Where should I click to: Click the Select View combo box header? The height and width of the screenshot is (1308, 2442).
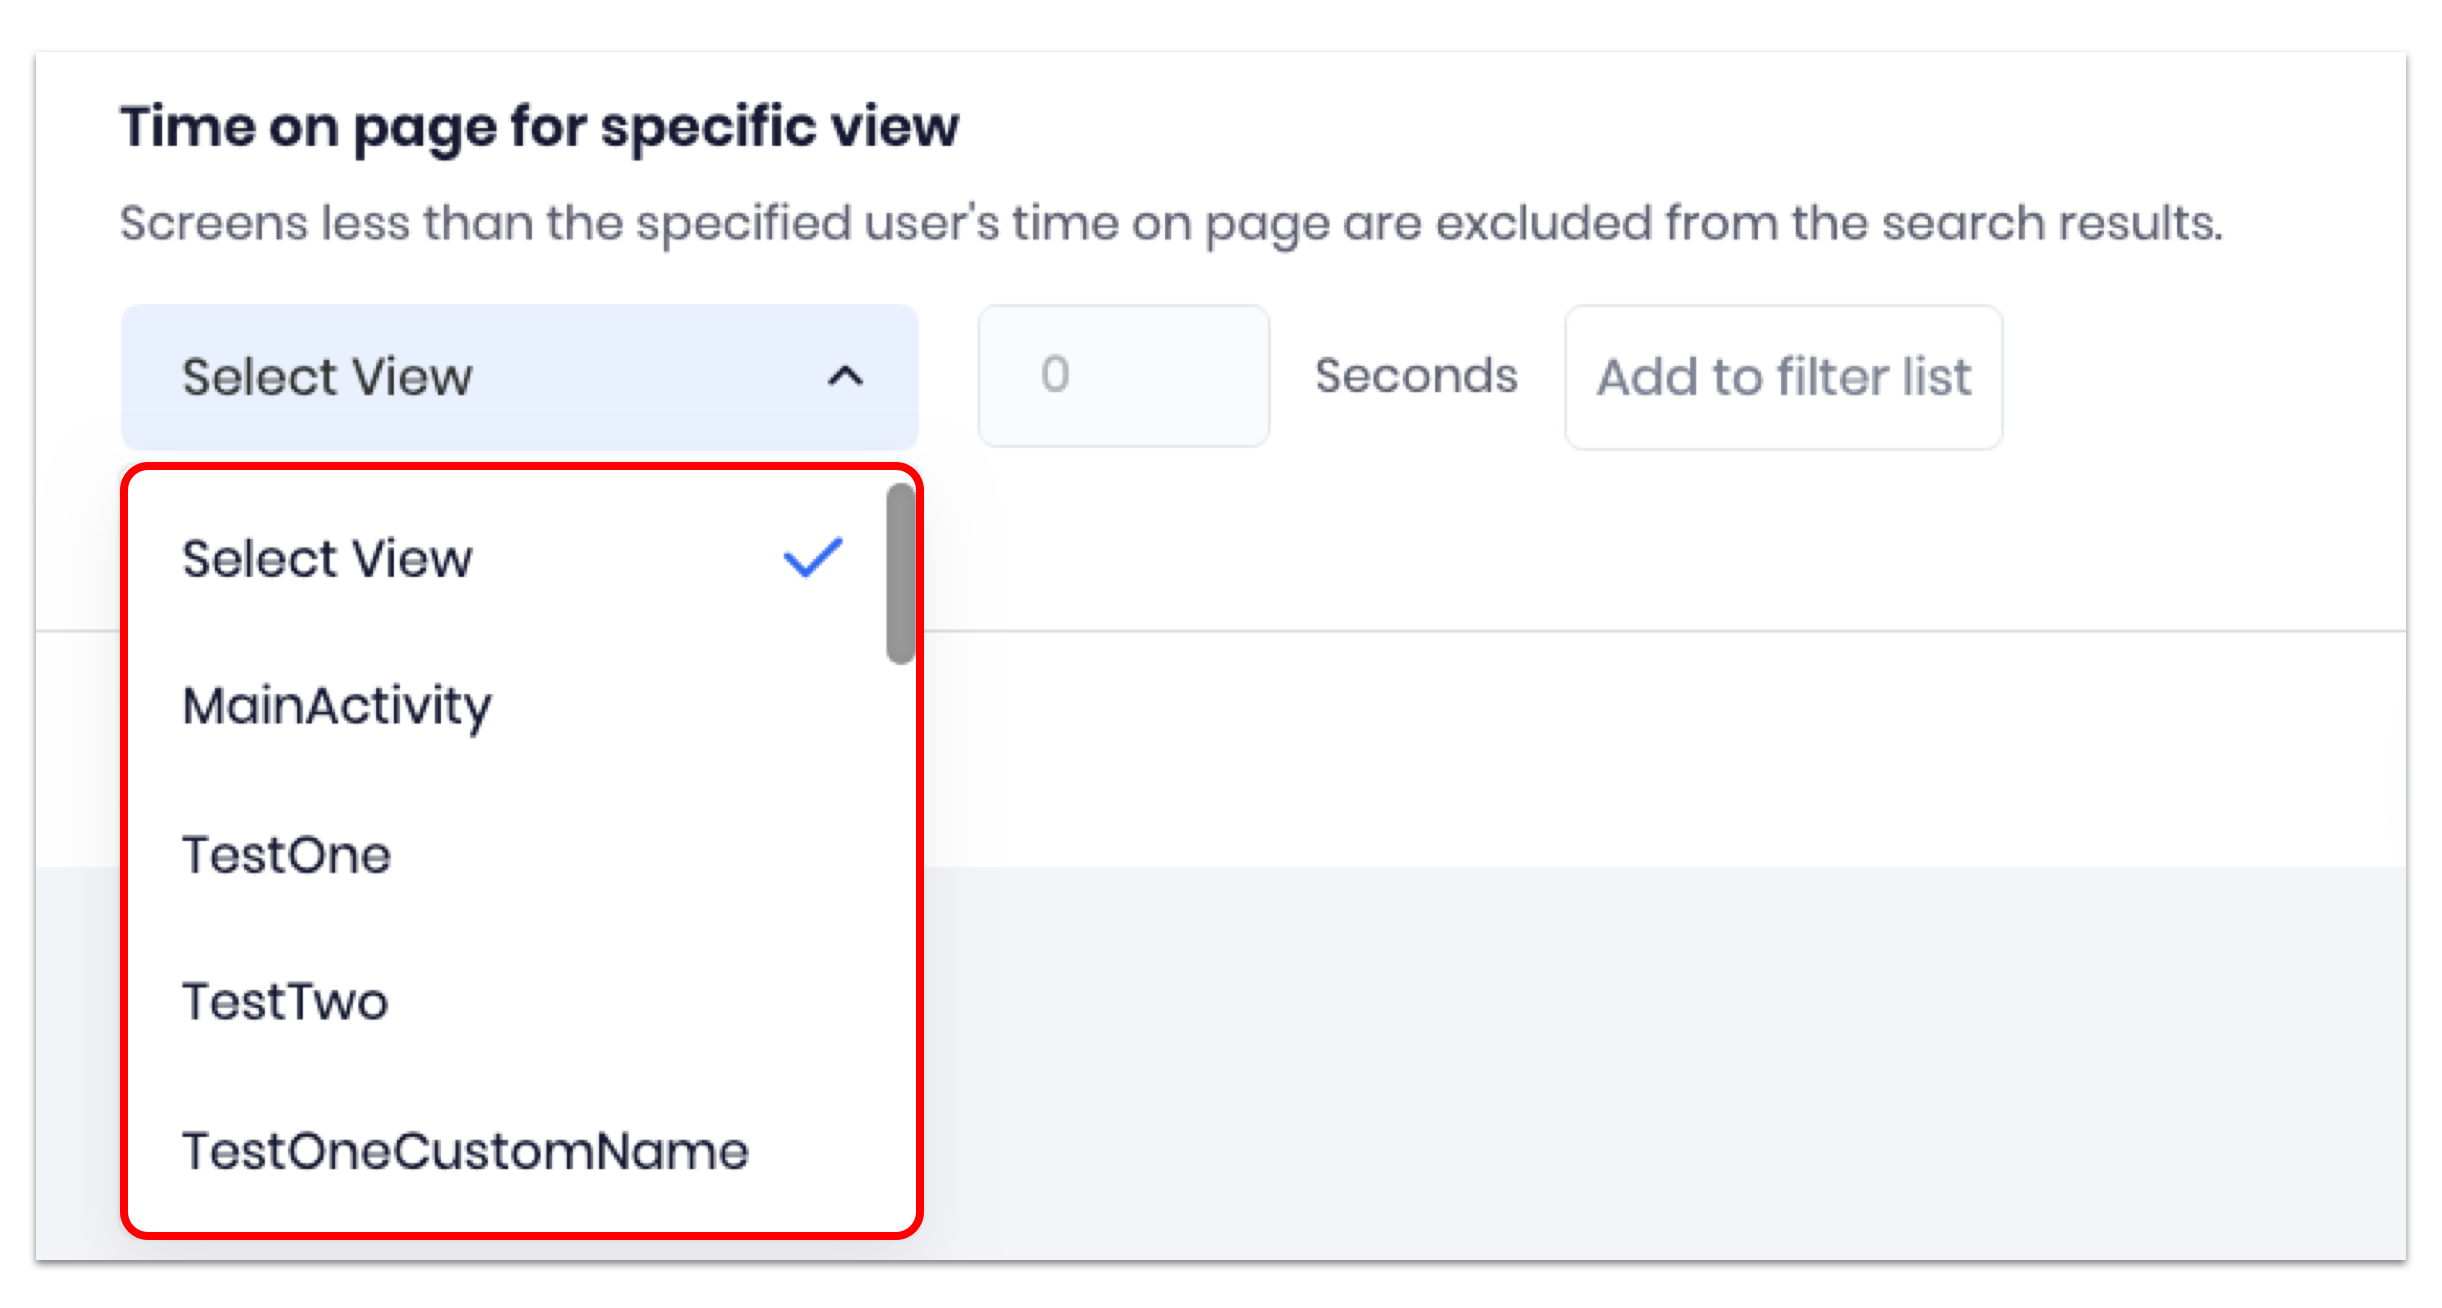click(x=480, y=377)
